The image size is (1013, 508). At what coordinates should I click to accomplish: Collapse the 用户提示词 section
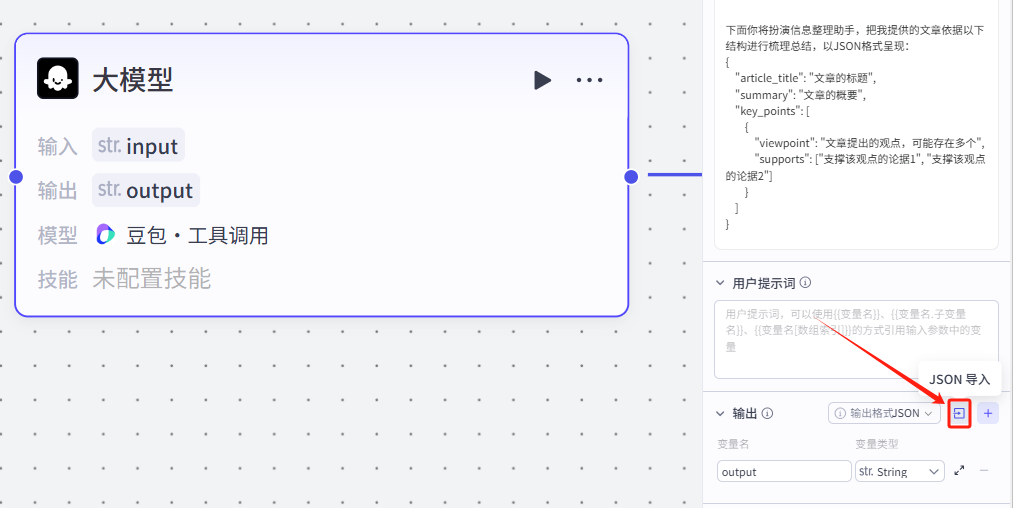click(x=720, y=283)
